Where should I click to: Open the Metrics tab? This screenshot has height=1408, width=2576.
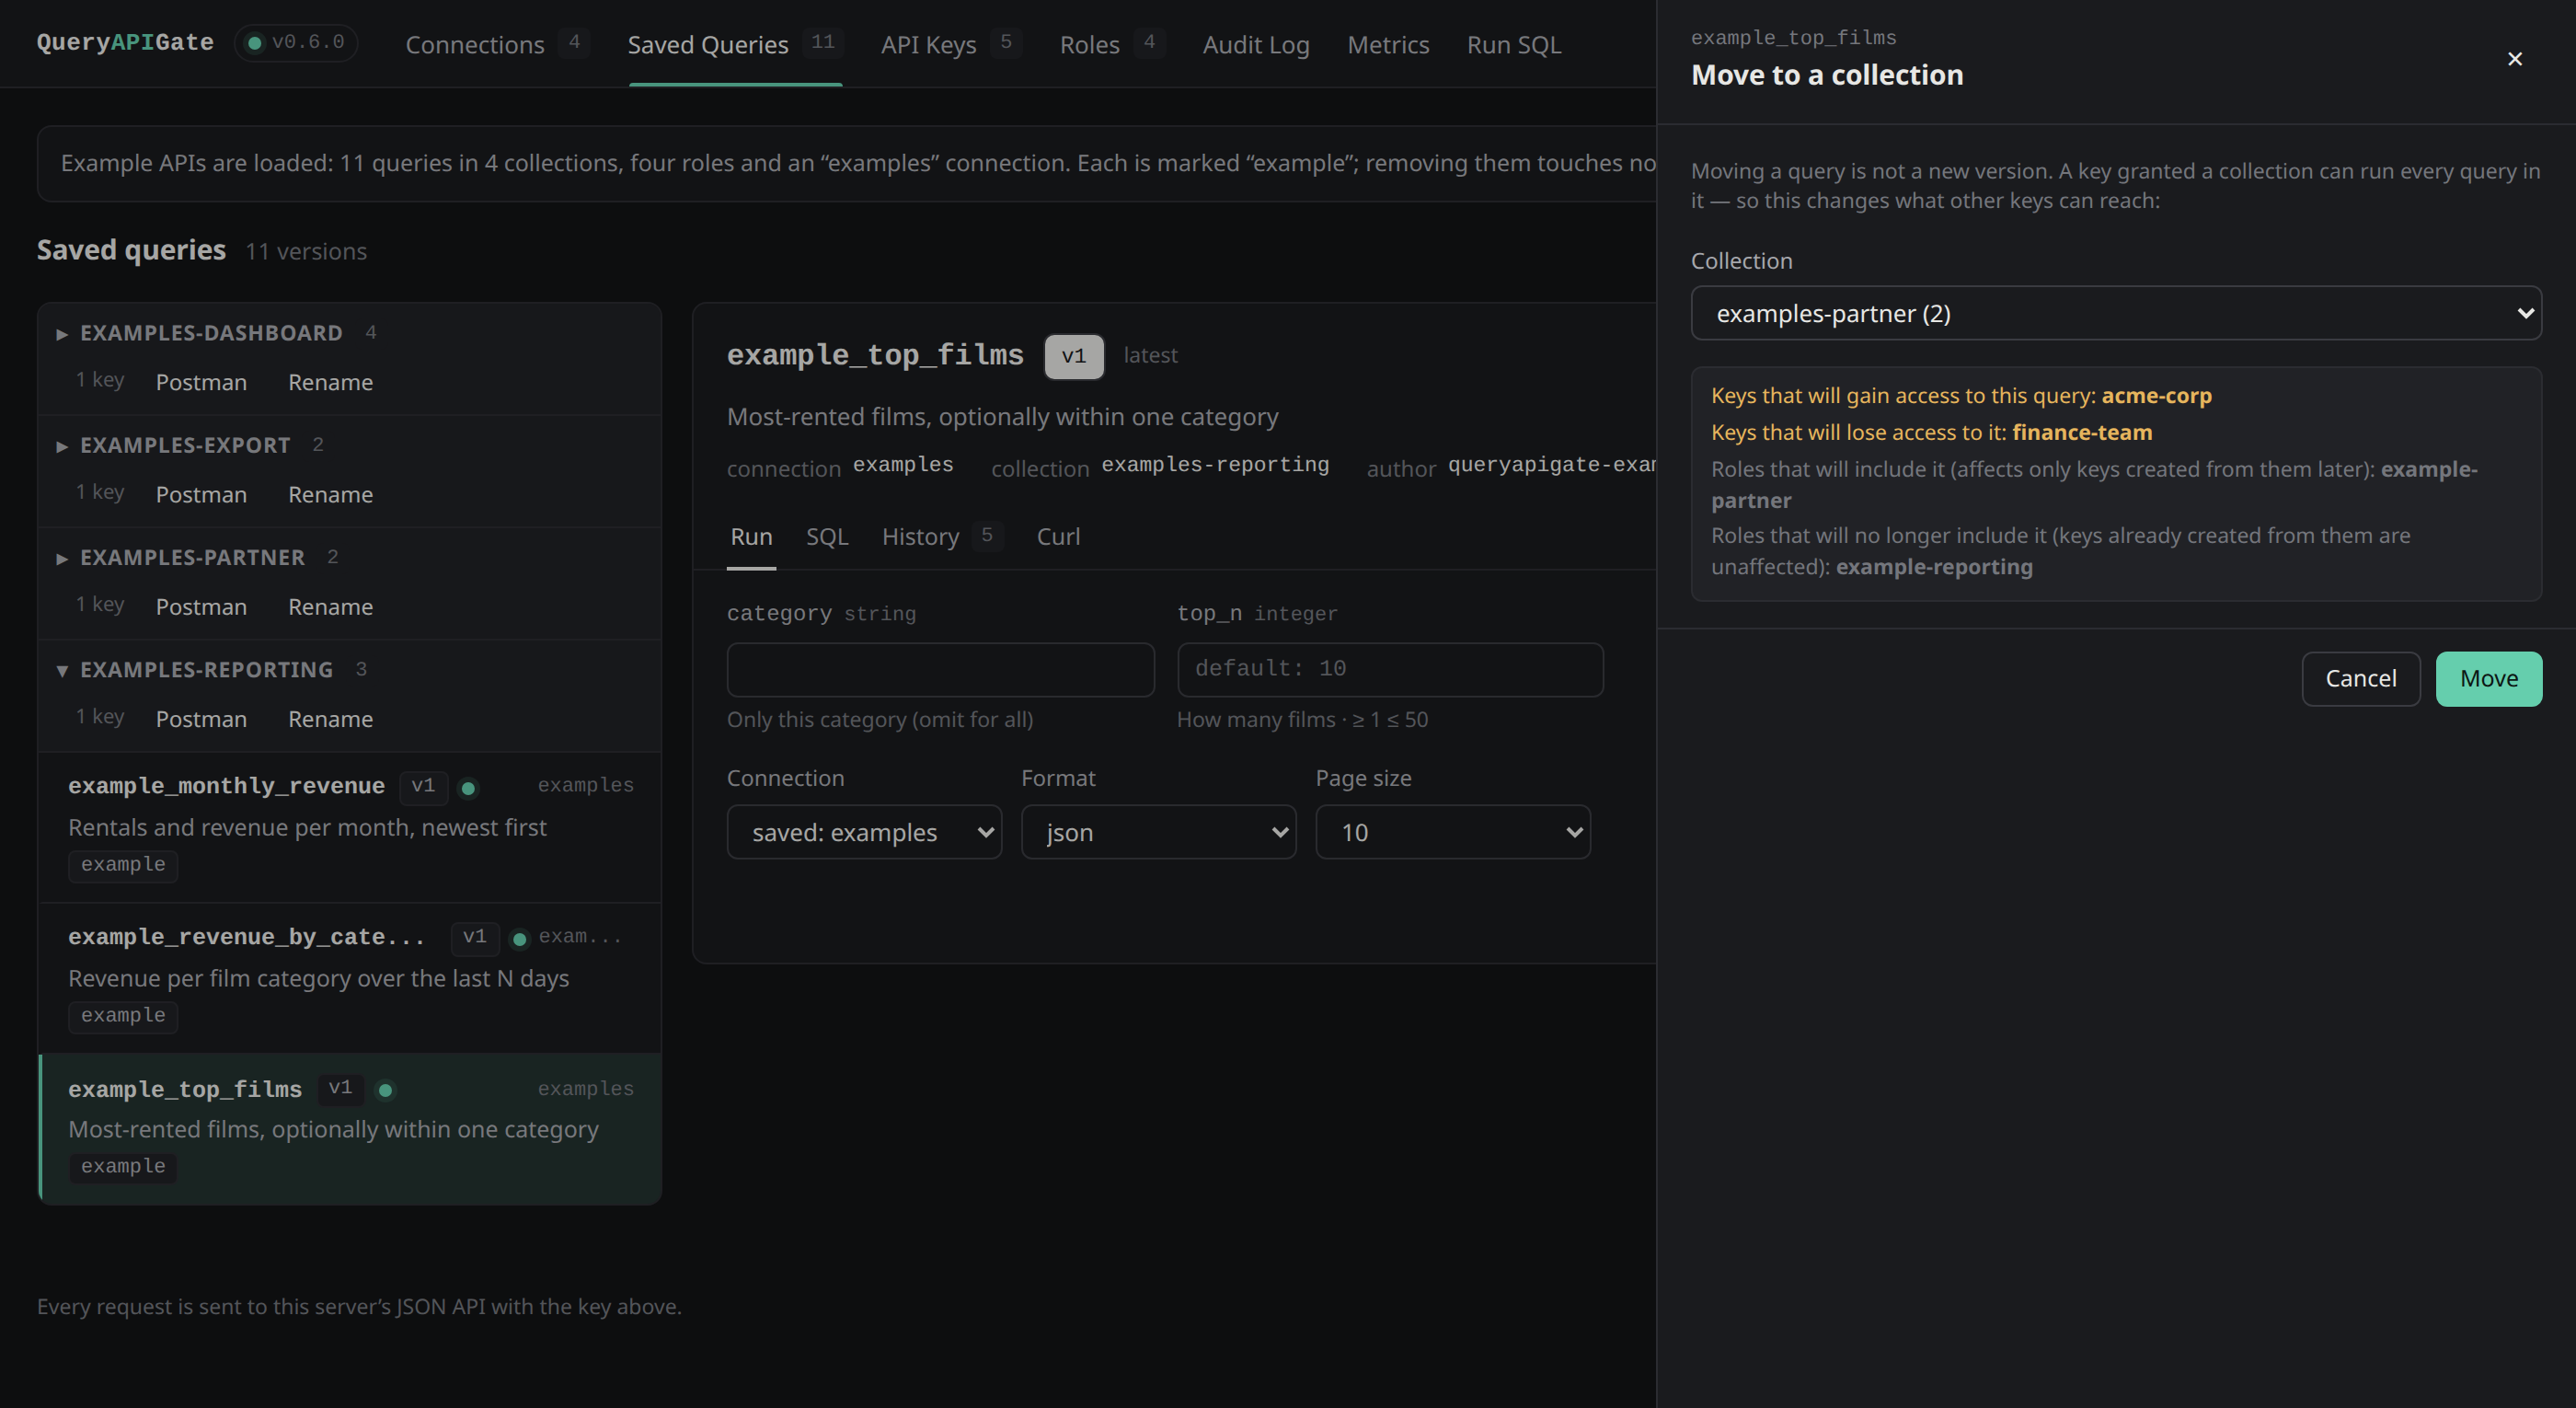pos(1388,44)
